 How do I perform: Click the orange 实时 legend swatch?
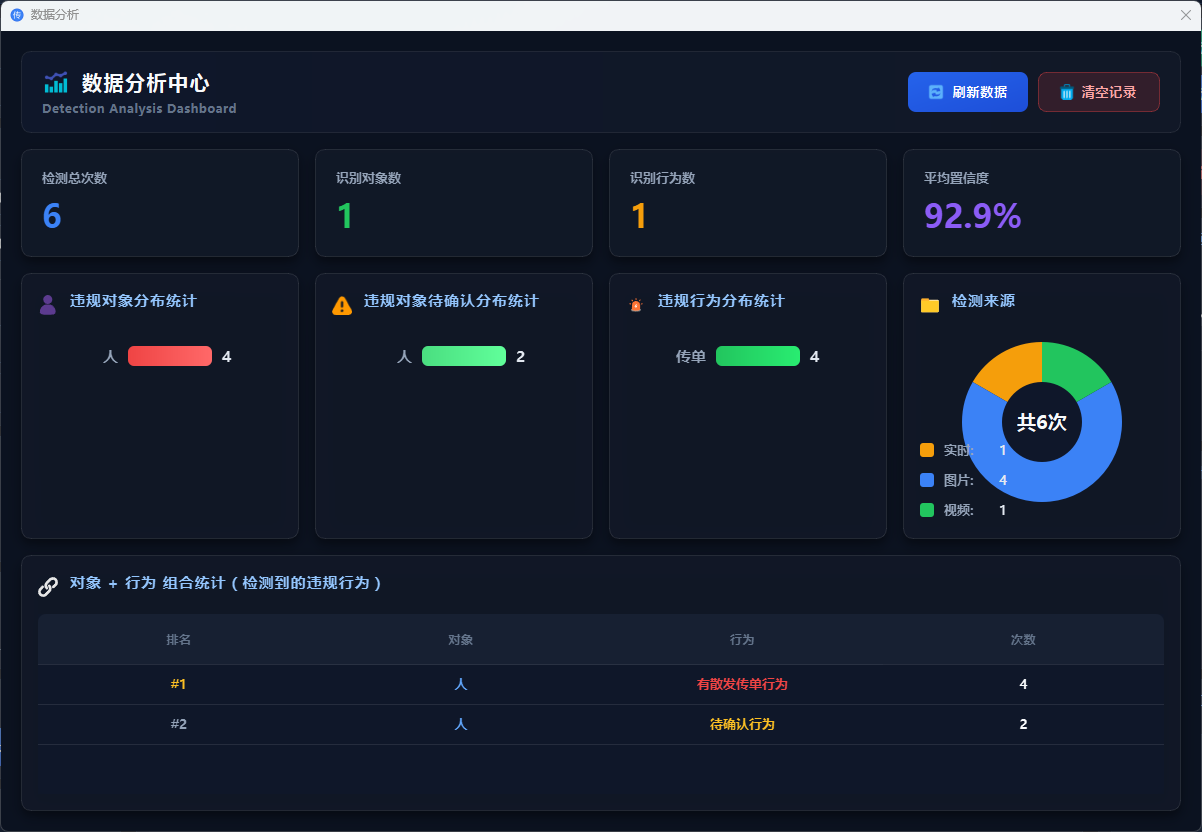(927, 450)
